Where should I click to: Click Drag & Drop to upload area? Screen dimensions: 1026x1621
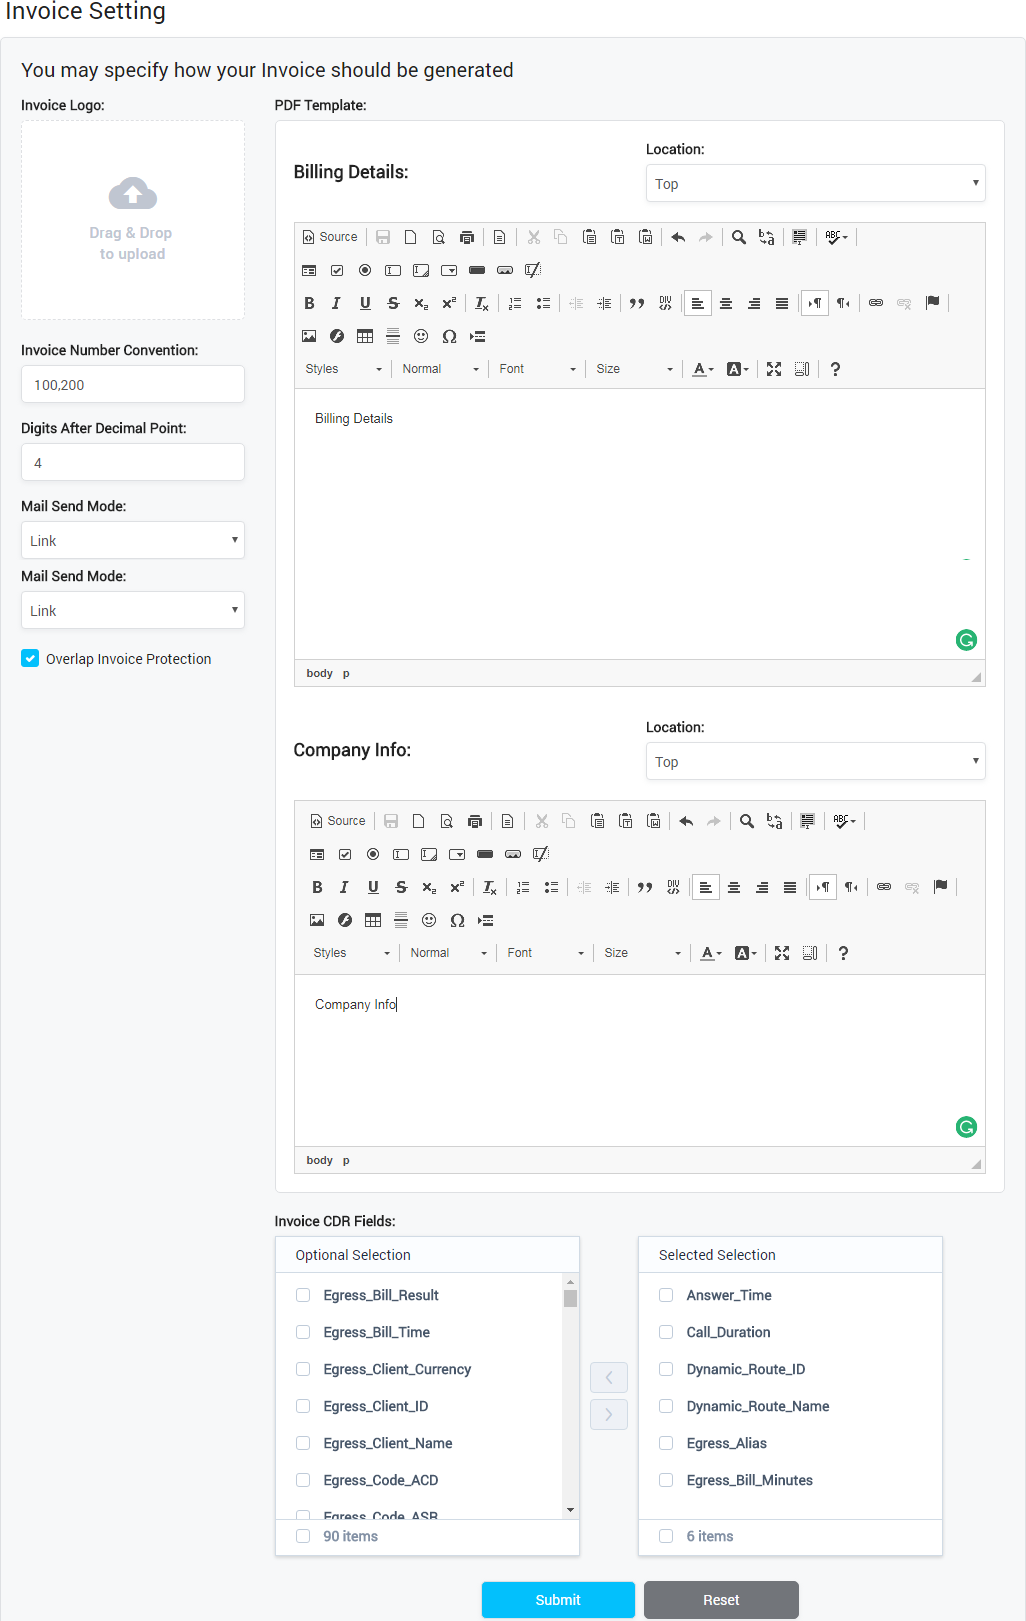tap(133, 220)
